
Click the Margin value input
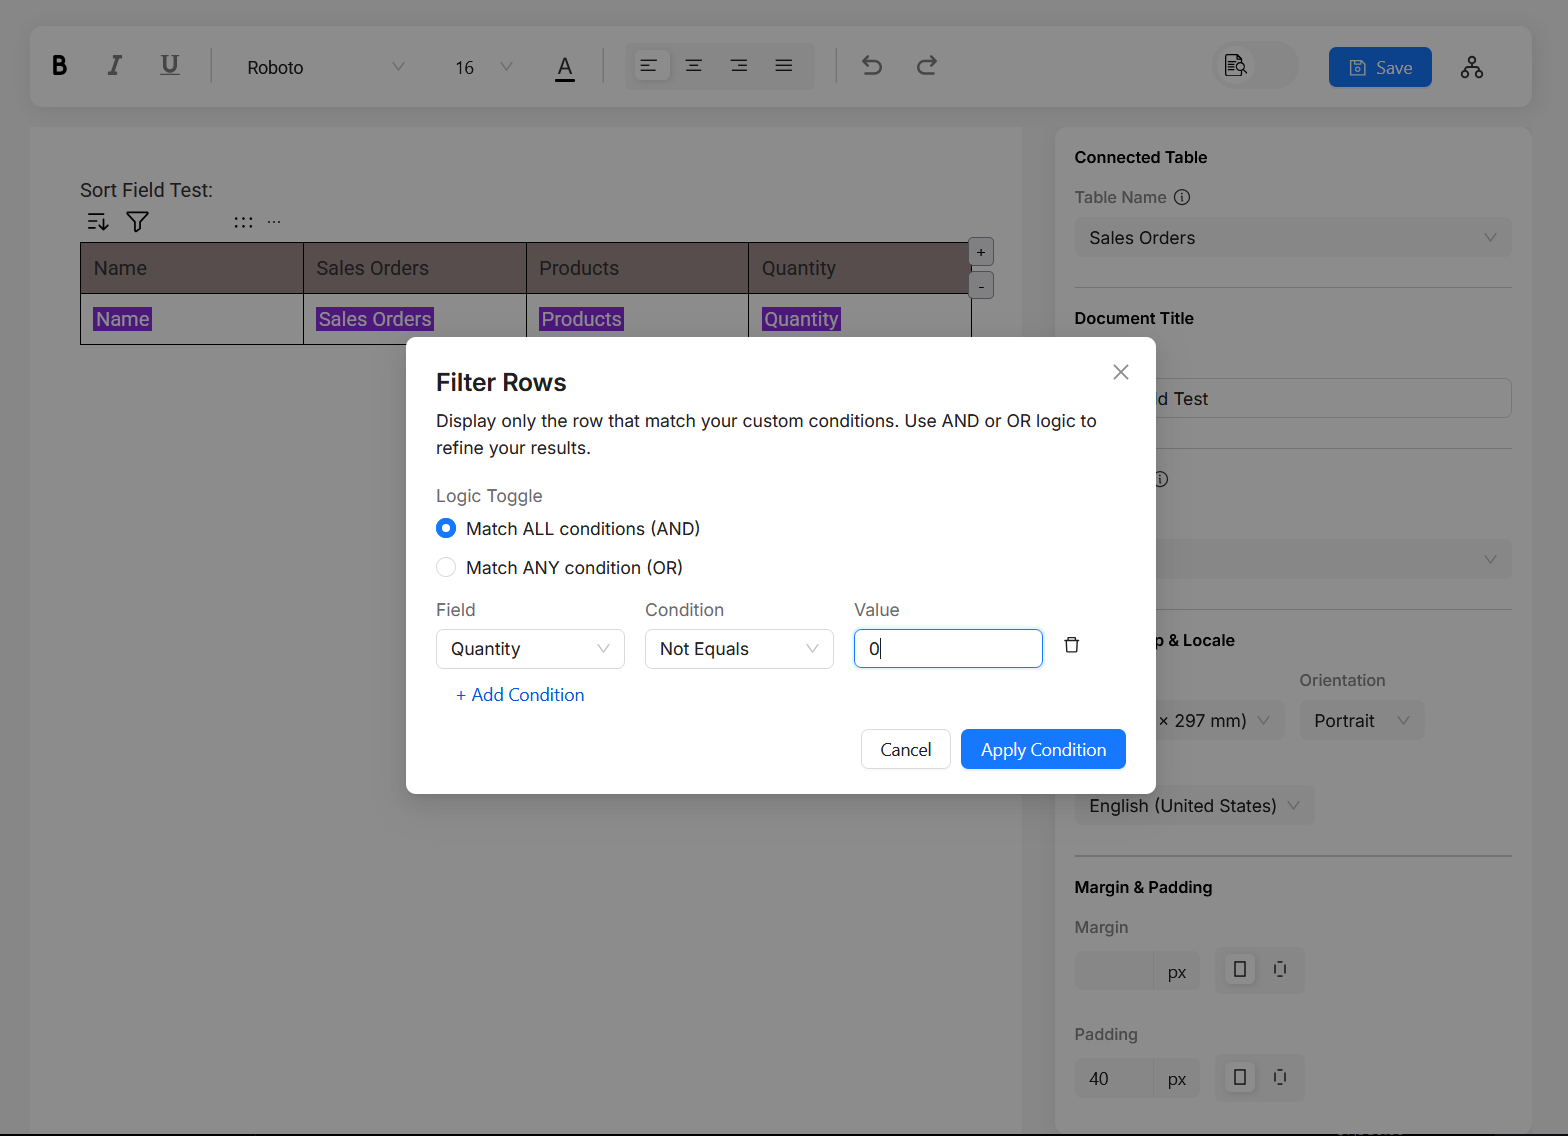tap(1114, 971)
